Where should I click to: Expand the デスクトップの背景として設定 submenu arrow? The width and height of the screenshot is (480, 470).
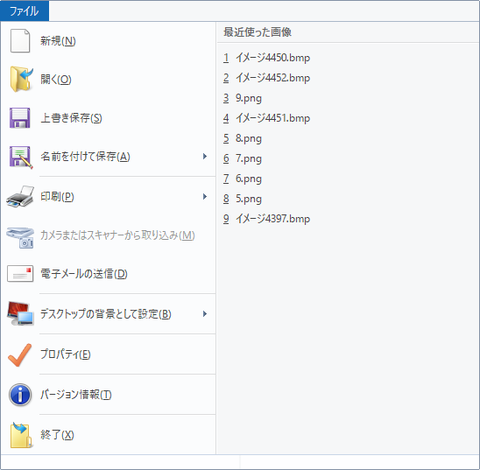point(205,314)
